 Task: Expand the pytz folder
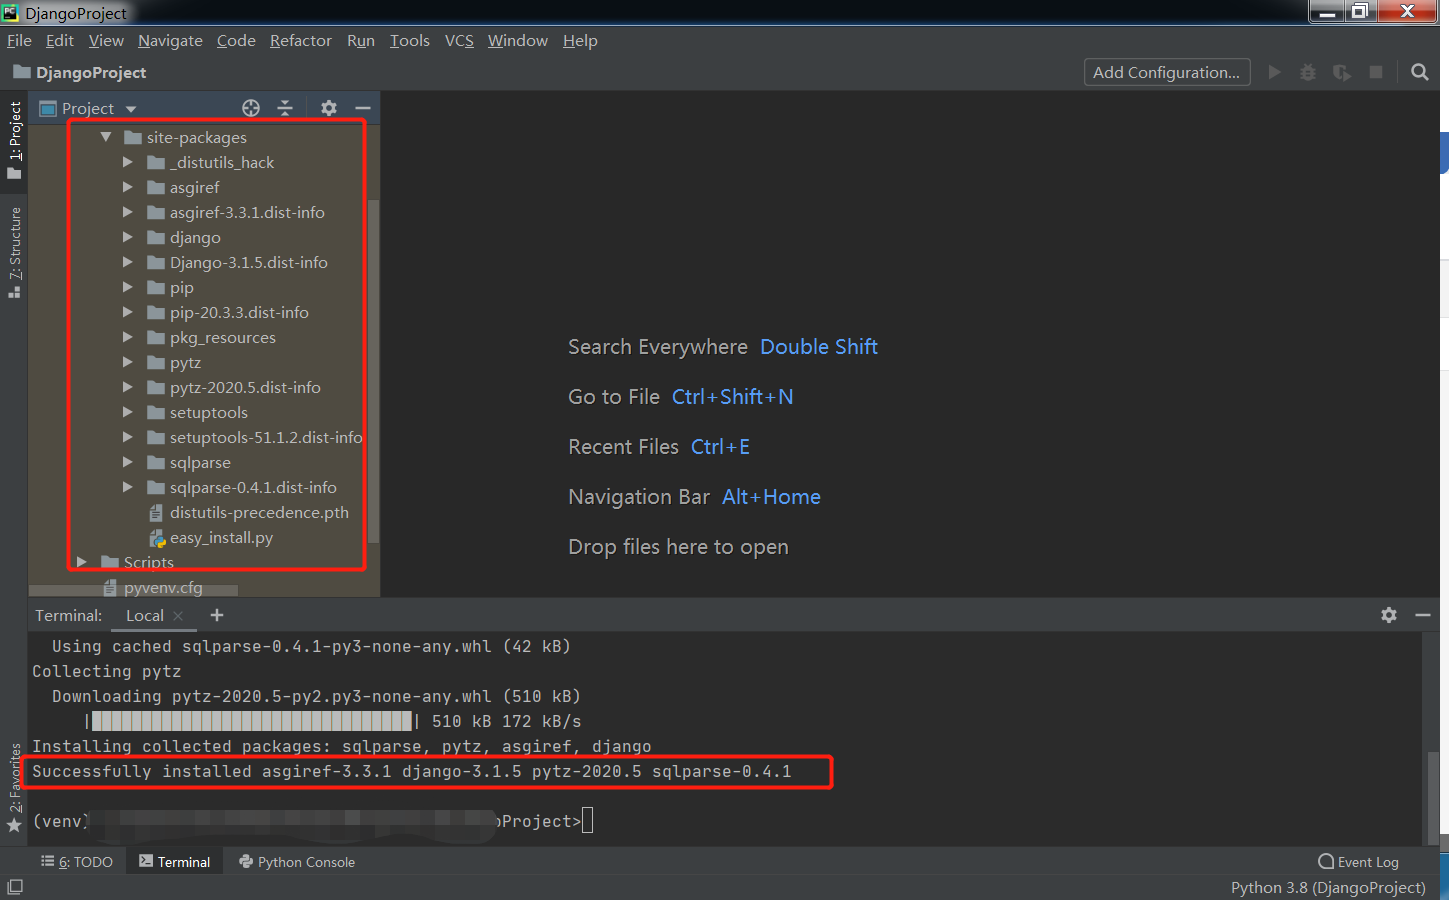click(x=127, y=362)
